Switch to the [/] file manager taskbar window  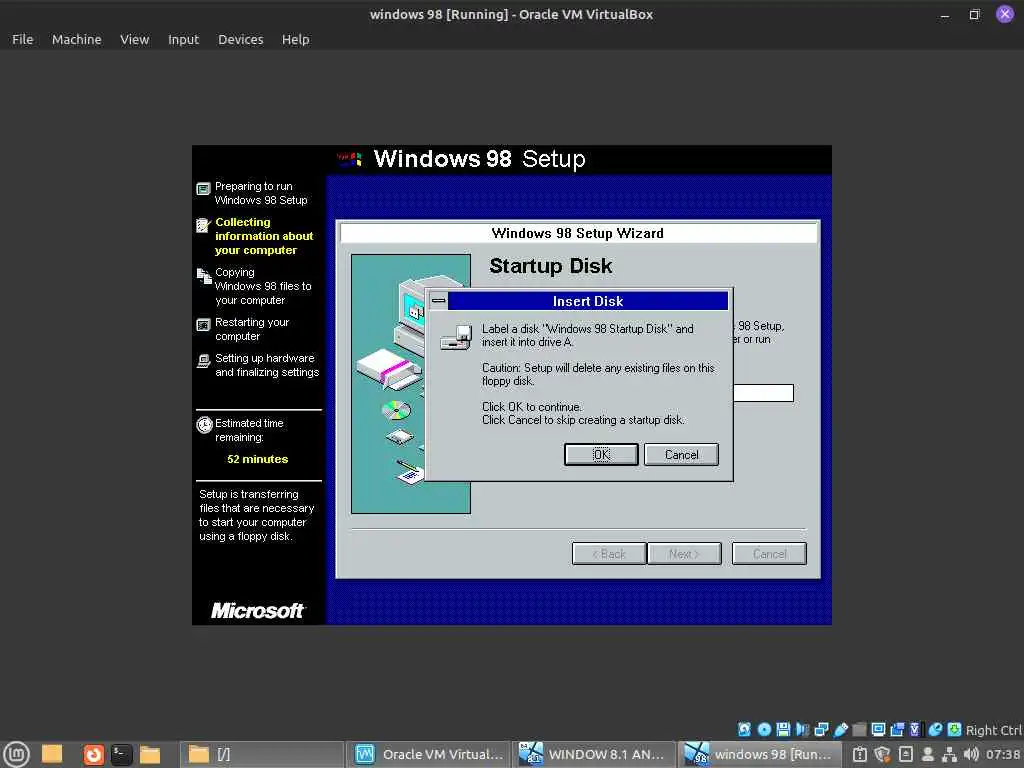tap(262, 754)
